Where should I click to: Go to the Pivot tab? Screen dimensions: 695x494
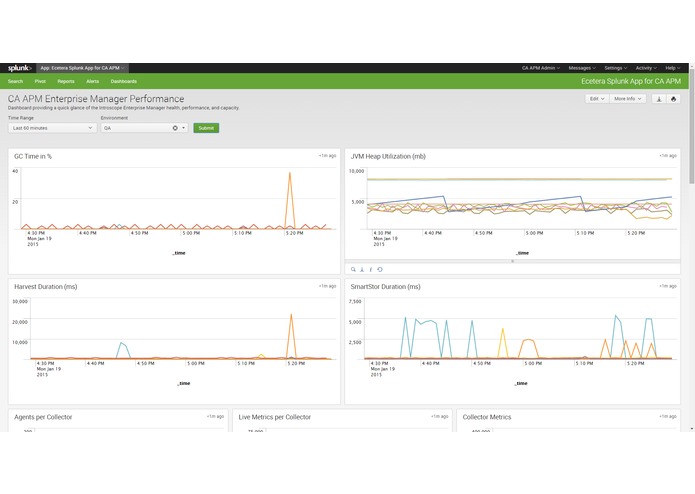coord(40,82)
